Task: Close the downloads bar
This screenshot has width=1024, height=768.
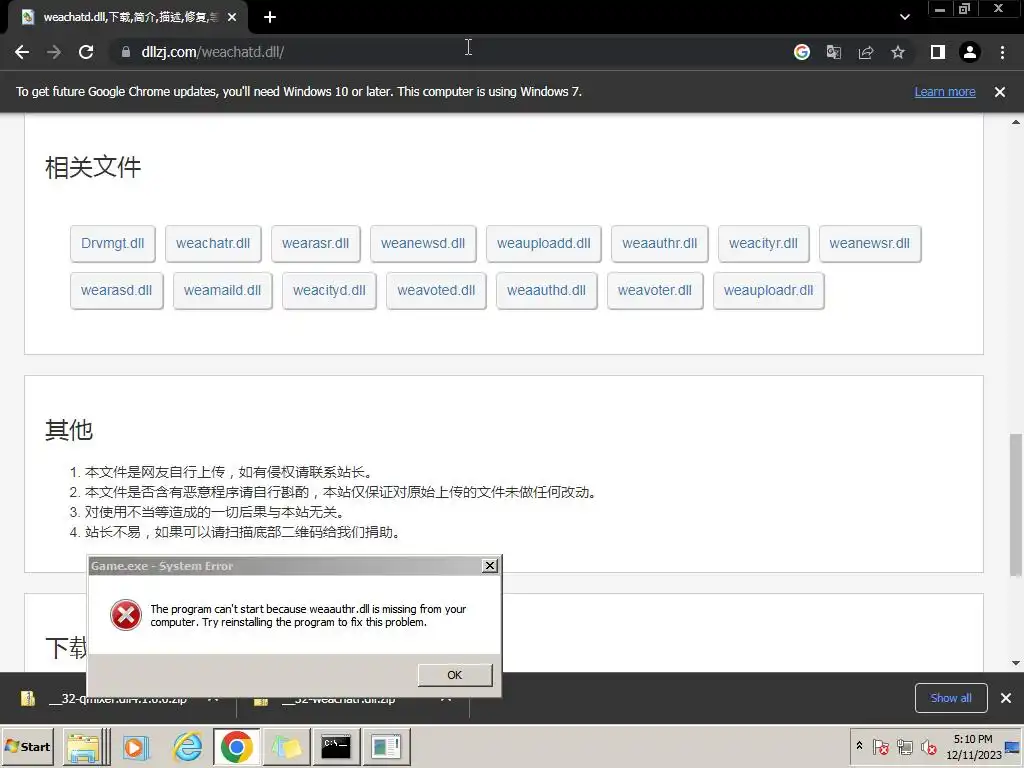Action: (x=1006, y=698)
